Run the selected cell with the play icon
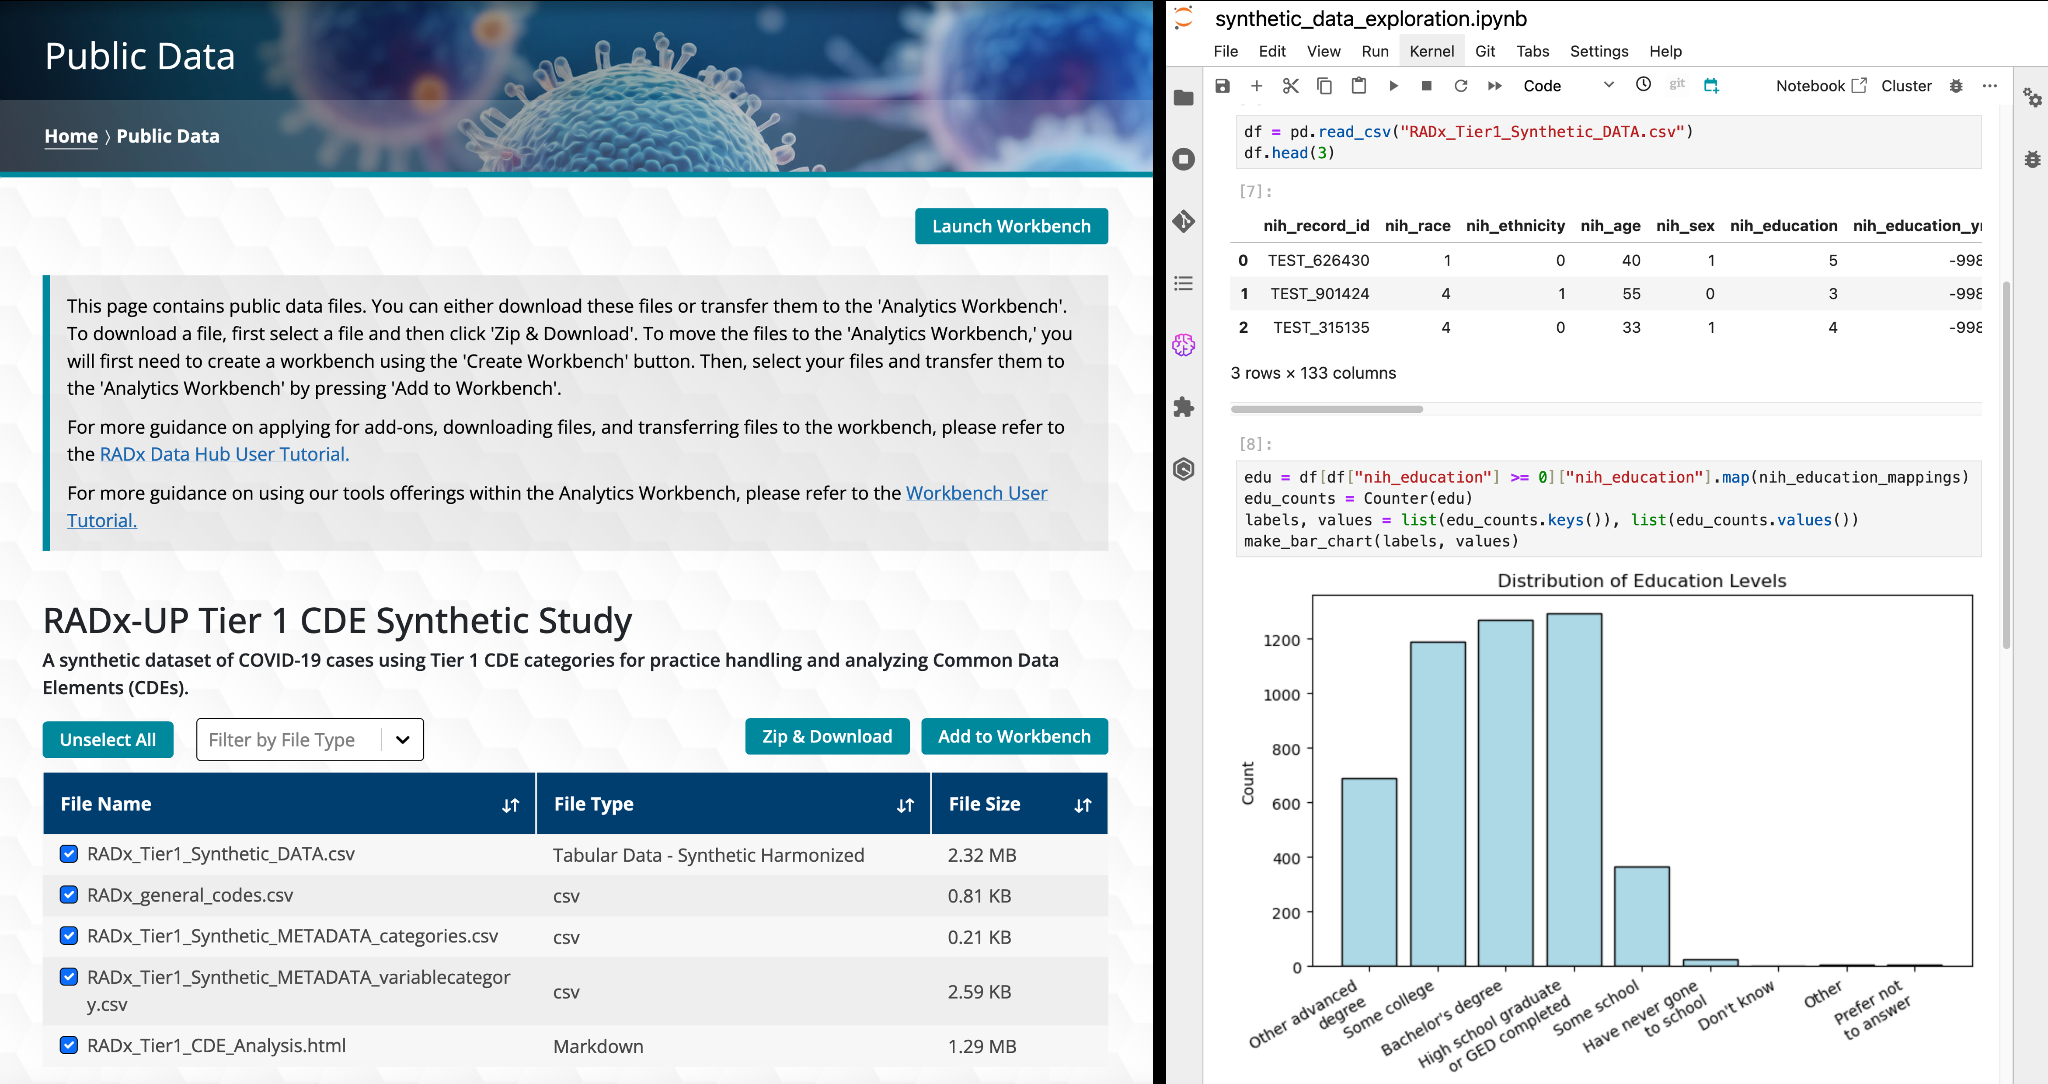Screen dimensions: 2048x1084 coord(1393,86)
